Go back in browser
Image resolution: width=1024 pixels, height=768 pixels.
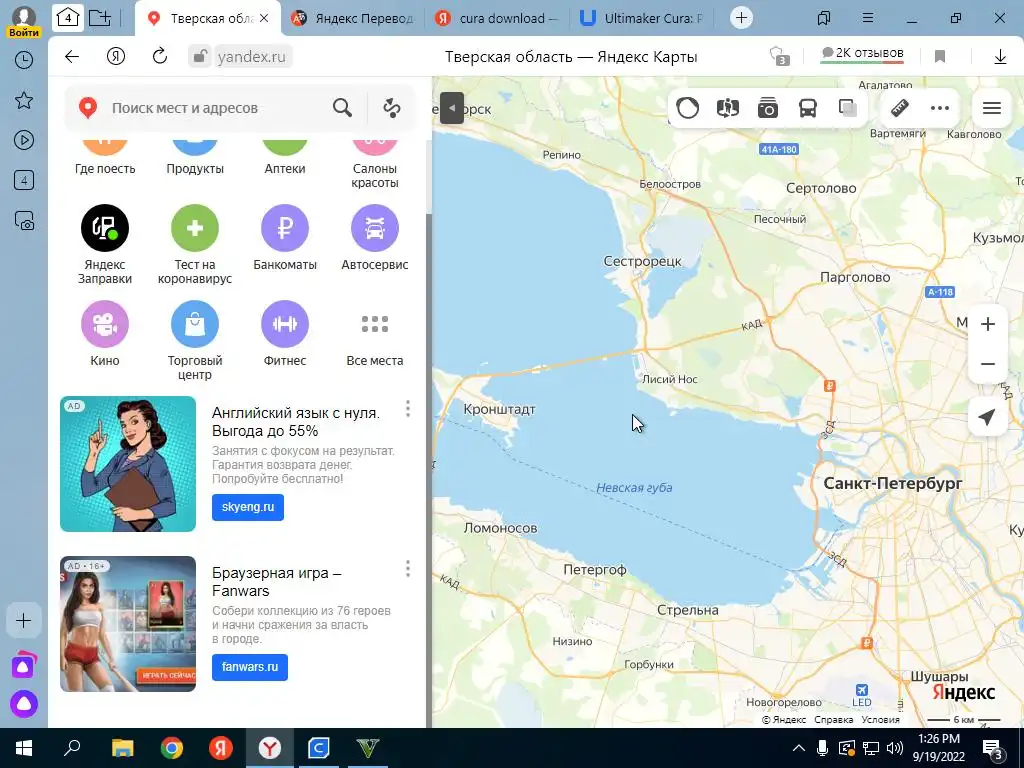pos(72,57)
